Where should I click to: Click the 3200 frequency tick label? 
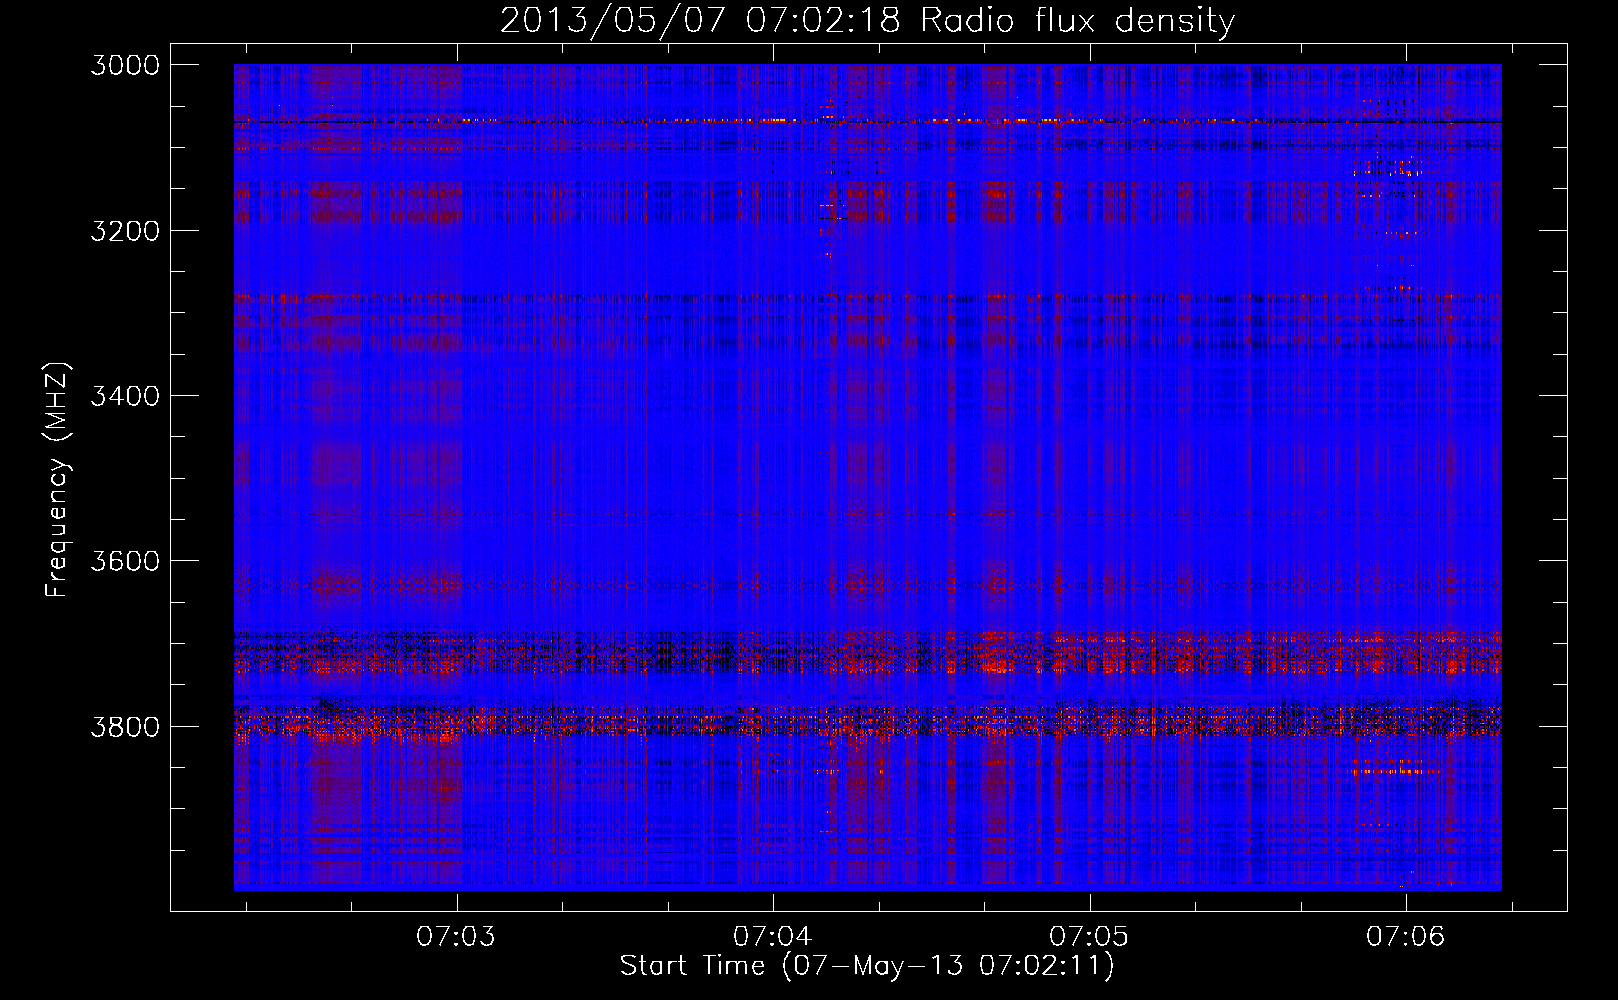[x=125, y=230]
